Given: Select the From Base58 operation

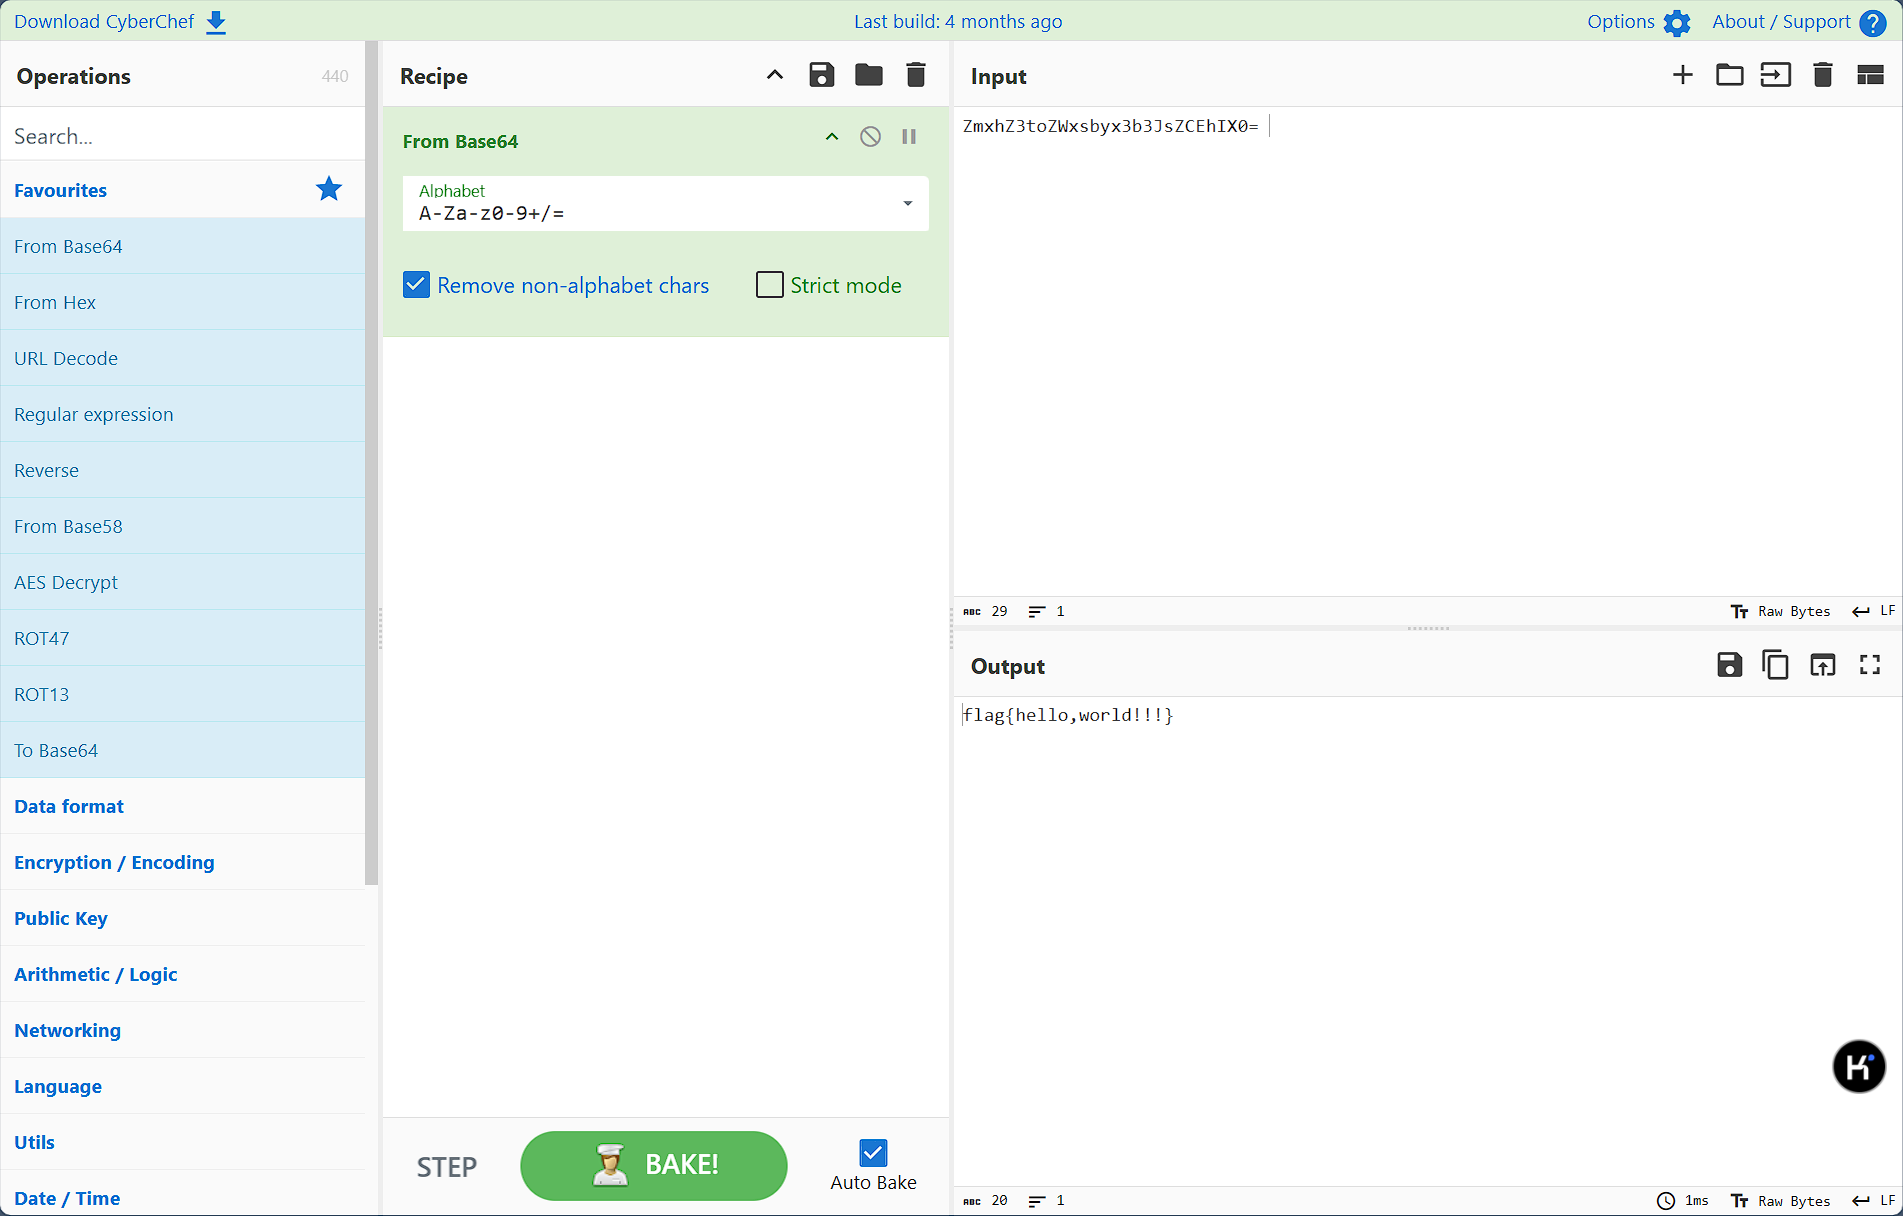Looking at the screenshot, I should point(183,526).
